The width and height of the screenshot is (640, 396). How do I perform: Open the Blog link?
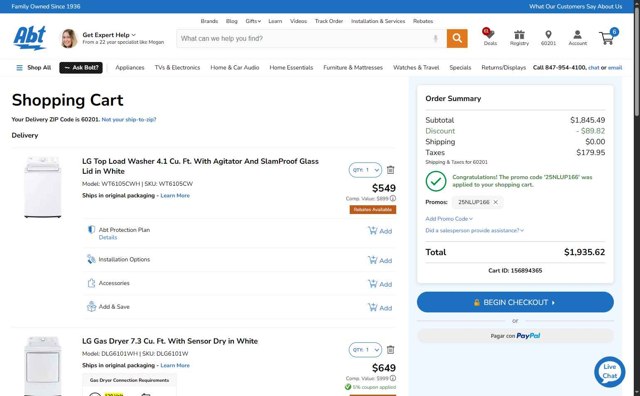(231, 21)
